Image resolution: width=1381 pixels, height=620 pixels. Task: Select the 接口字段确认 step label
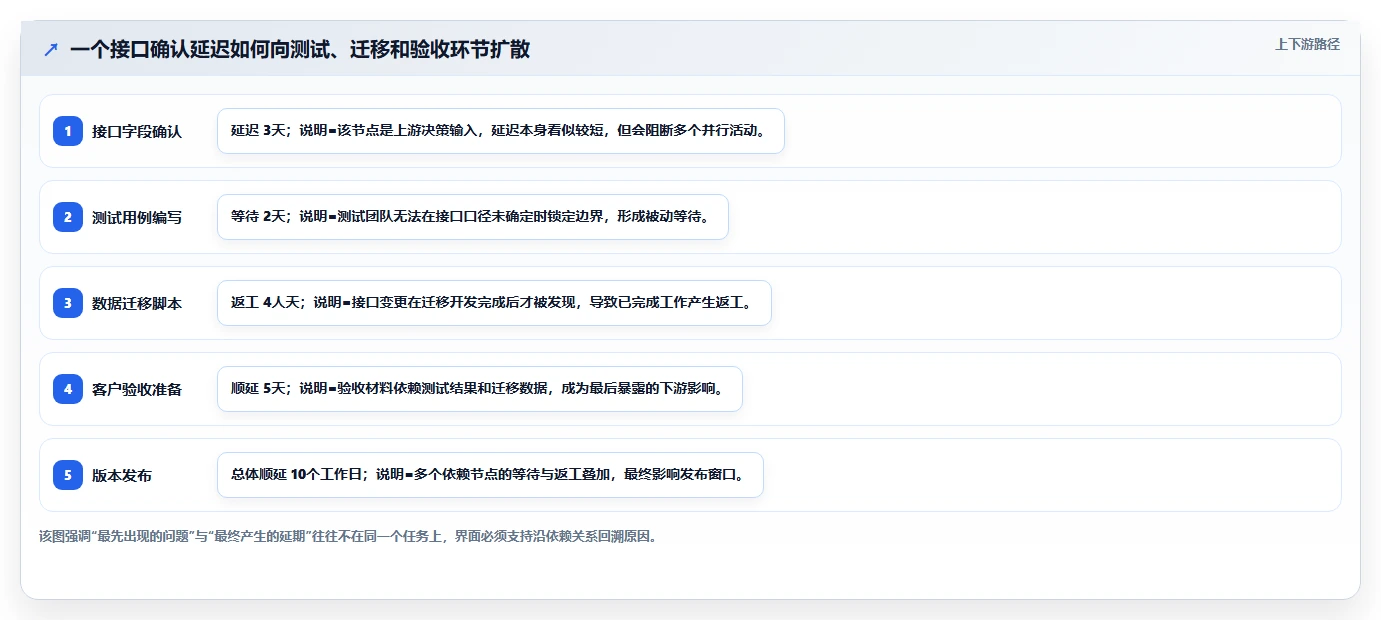(x=137, y=131)
